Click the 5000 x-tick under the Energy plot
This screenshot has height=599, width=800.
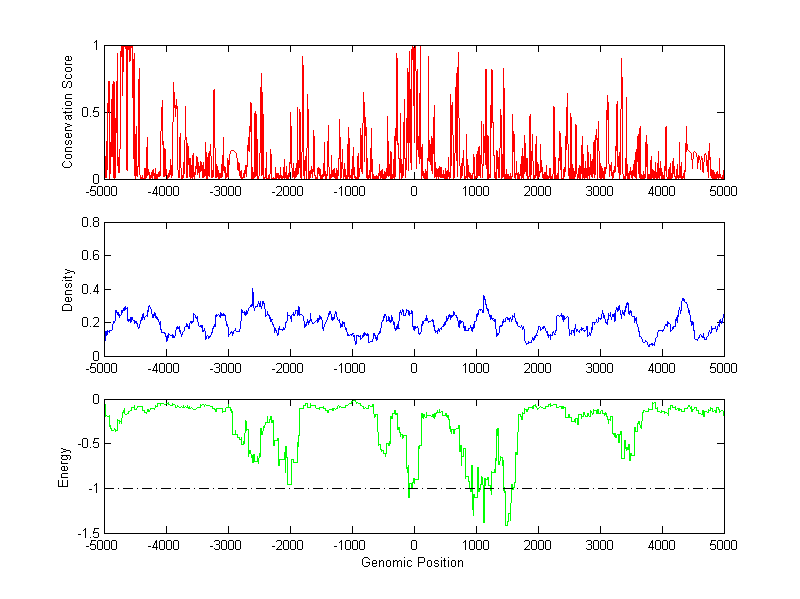click(x=723, y=545)
